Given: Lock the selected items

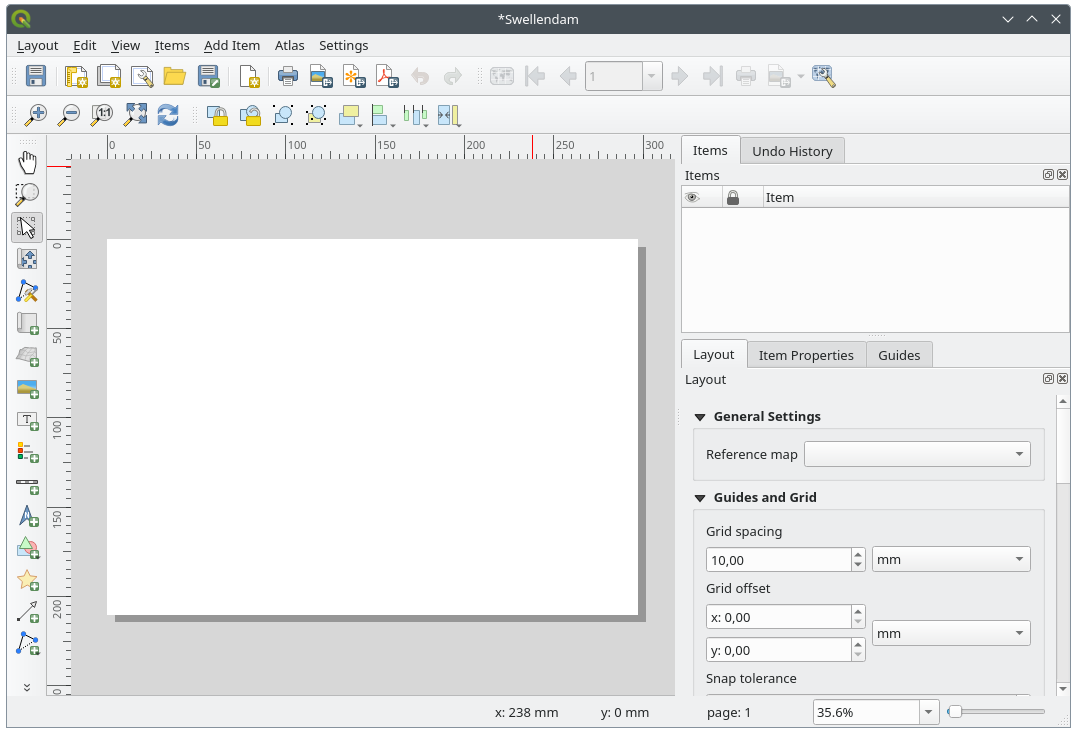Looking at the screenshot, I should [x=217, y=115].
